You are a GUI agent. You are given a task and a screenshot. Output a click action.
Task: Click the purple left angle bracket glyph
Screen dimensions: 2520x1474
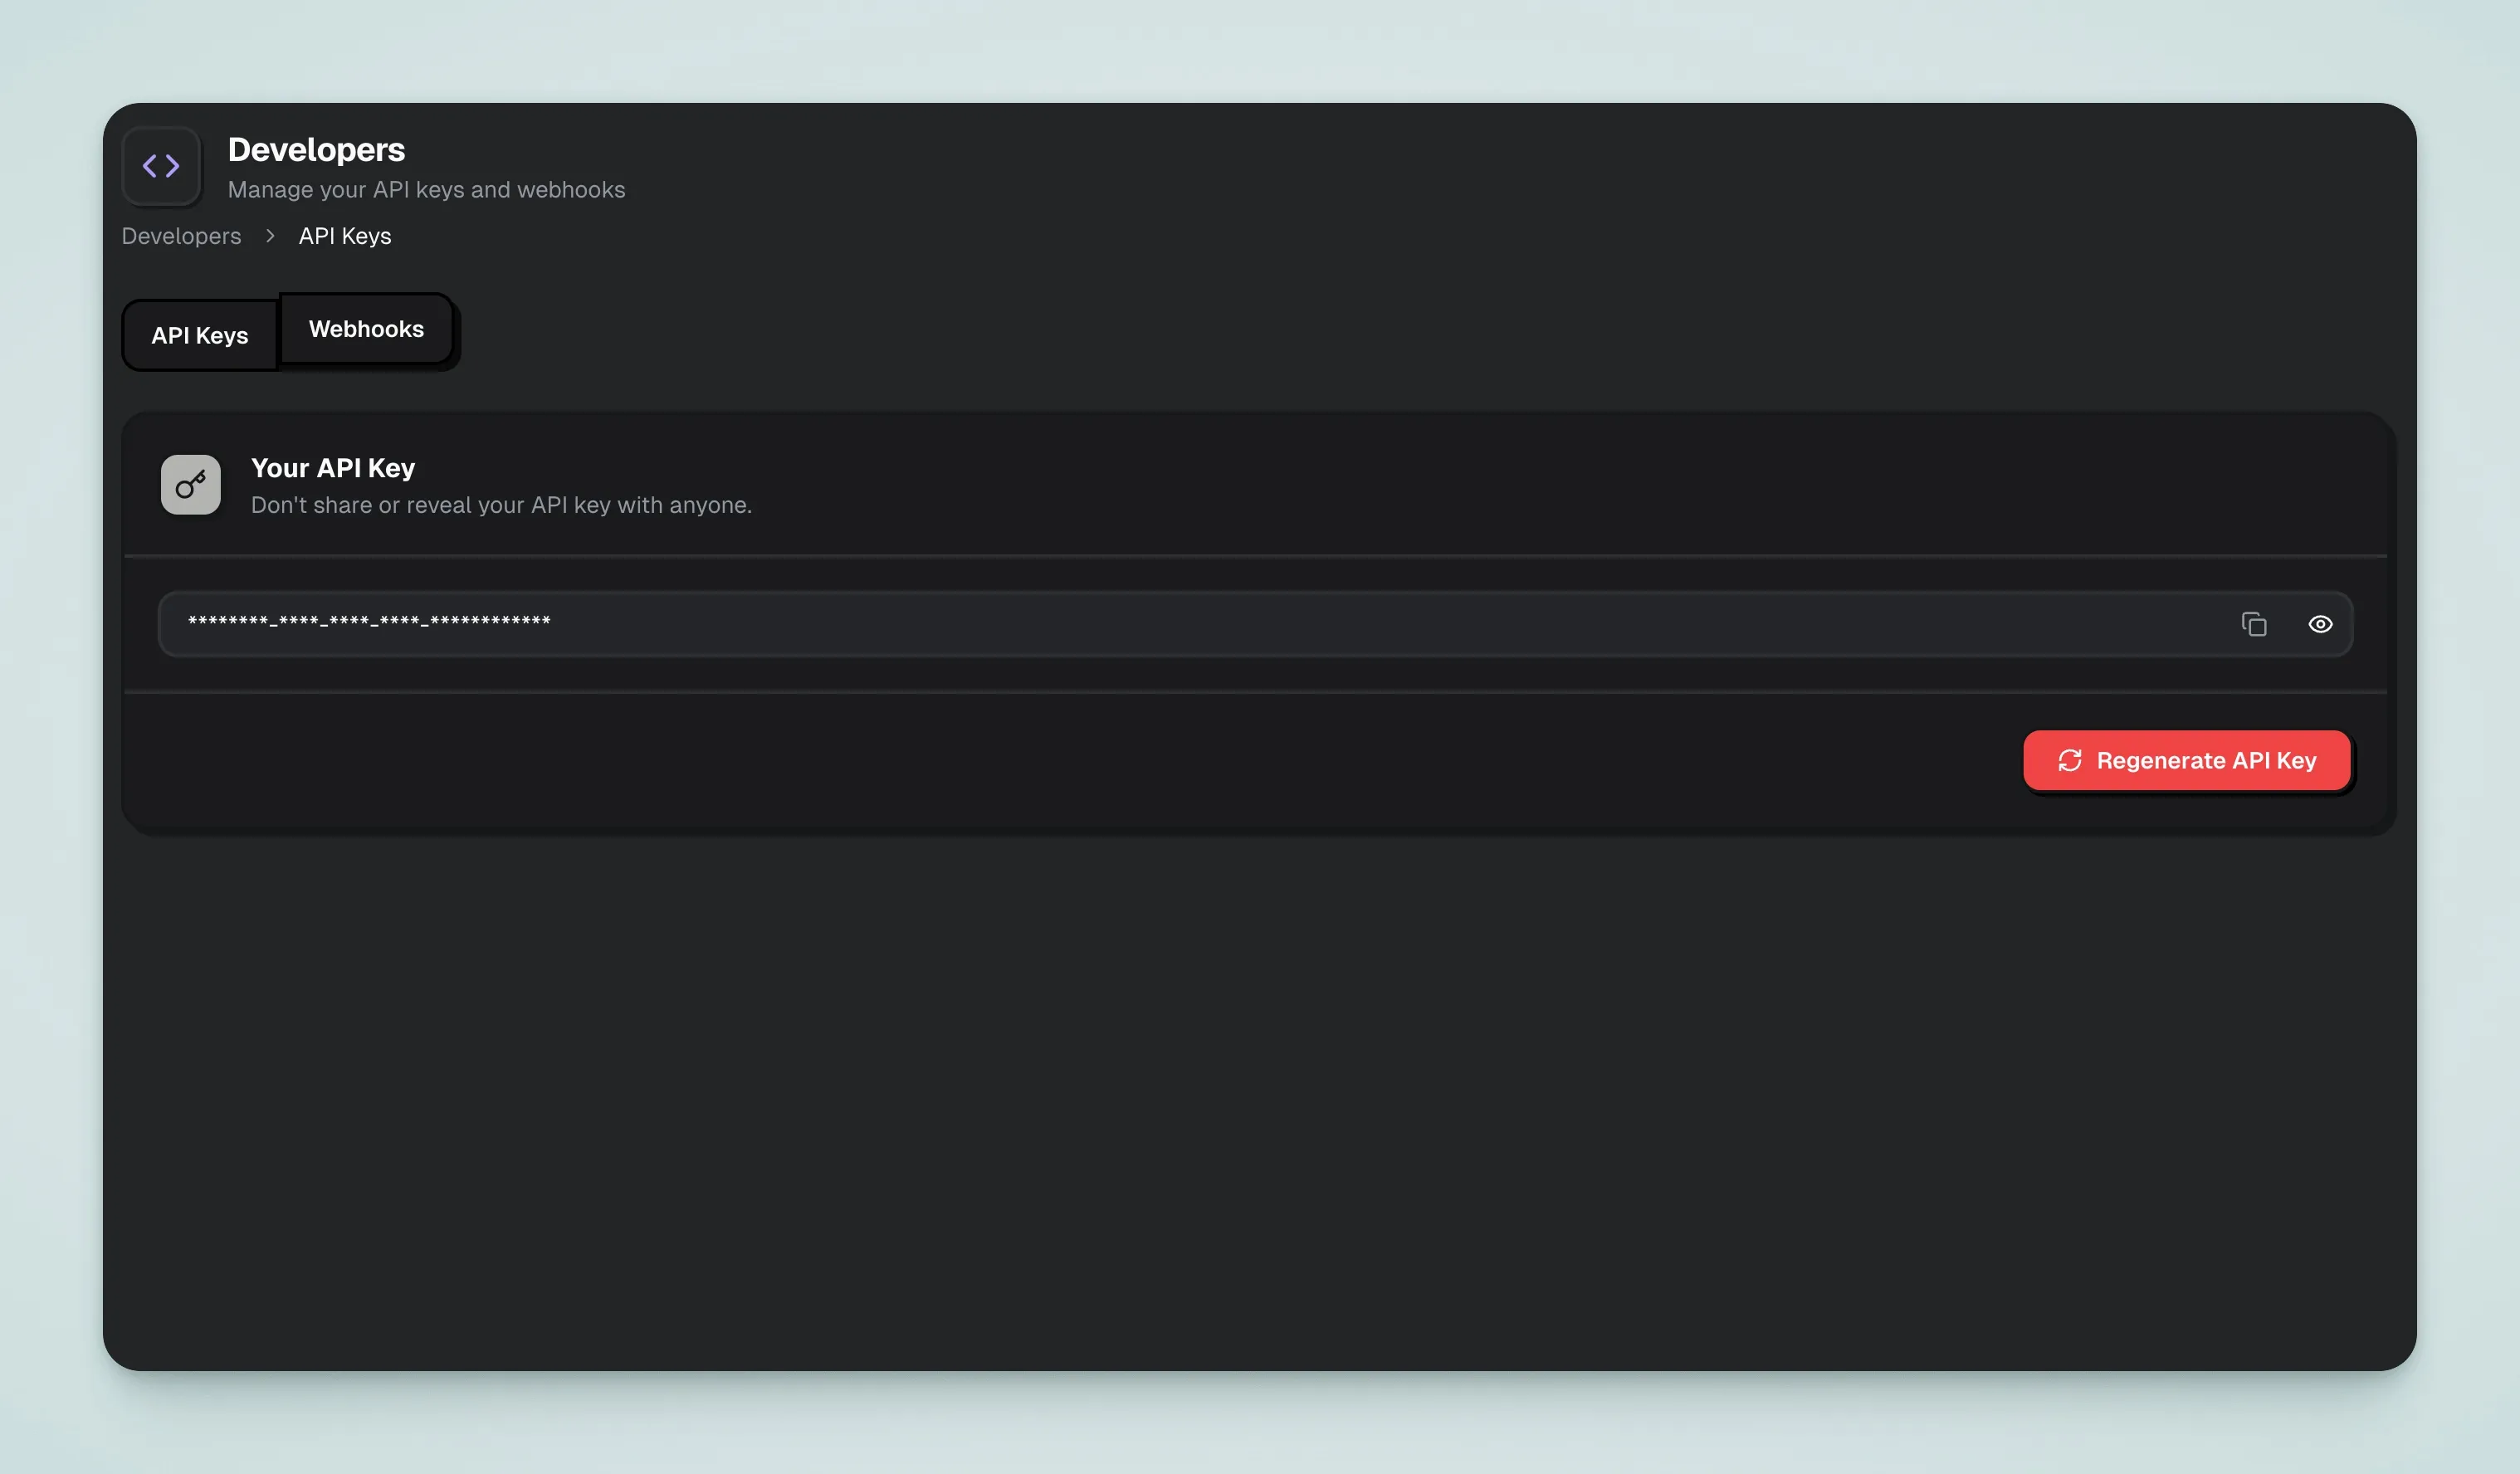pyautogui.click(x=151, y=166)
